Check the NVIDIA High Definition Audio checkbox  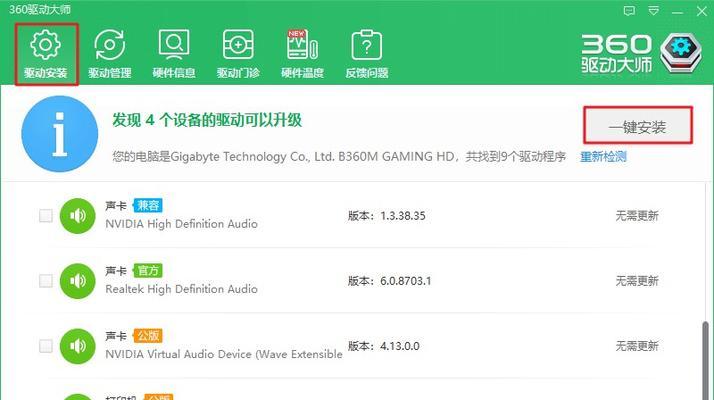46,215
